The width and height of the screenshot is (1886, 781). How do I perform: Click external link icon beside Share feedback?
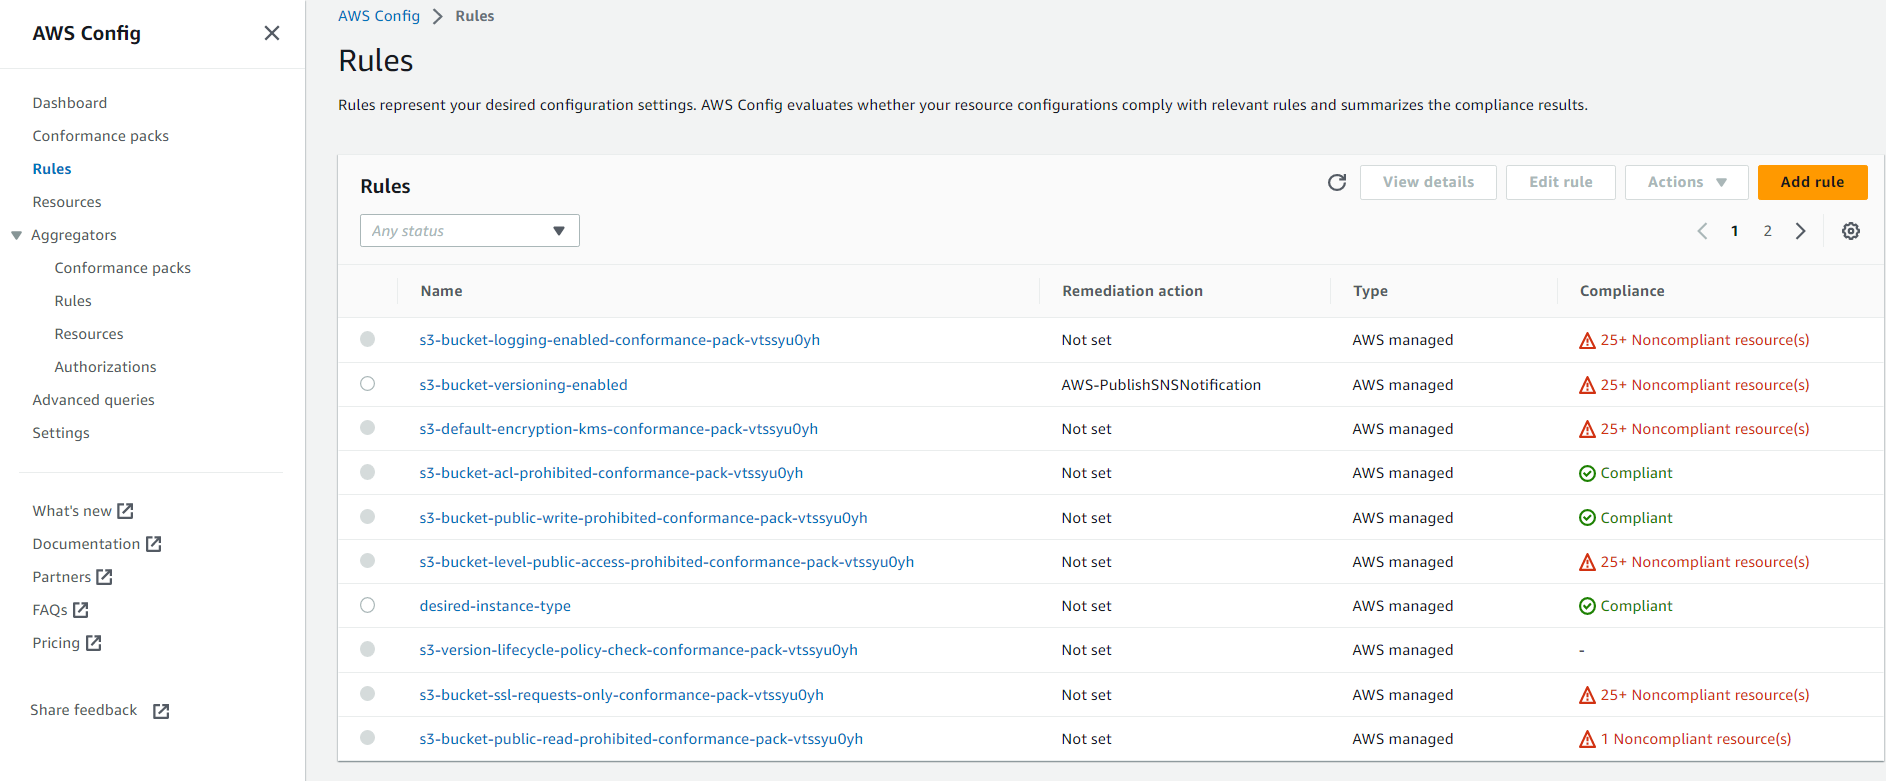(161, 711)
